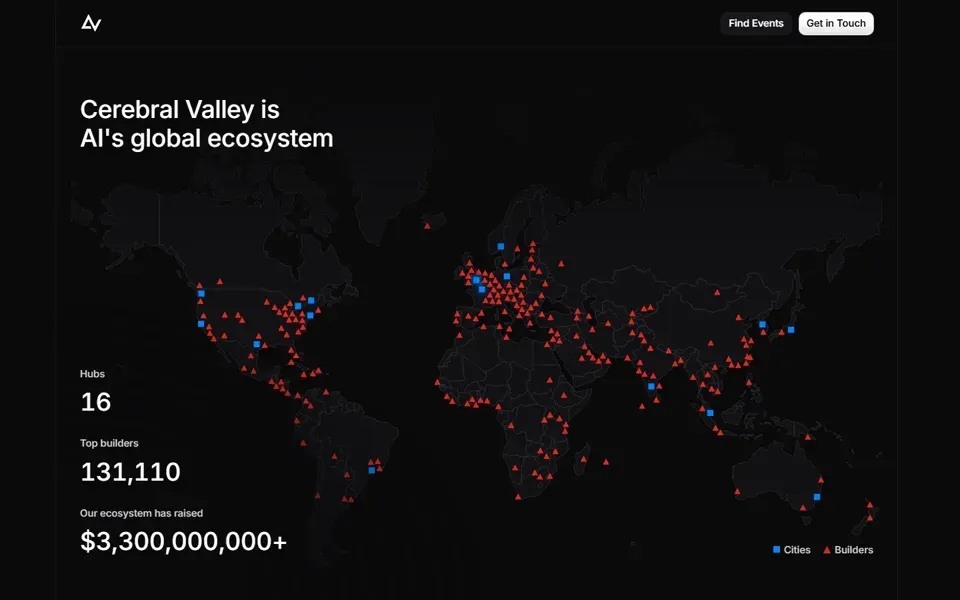Click the Cerebral Valley logo
The width and height of the screenshot is (960, 600).
(x=91, y=23)
